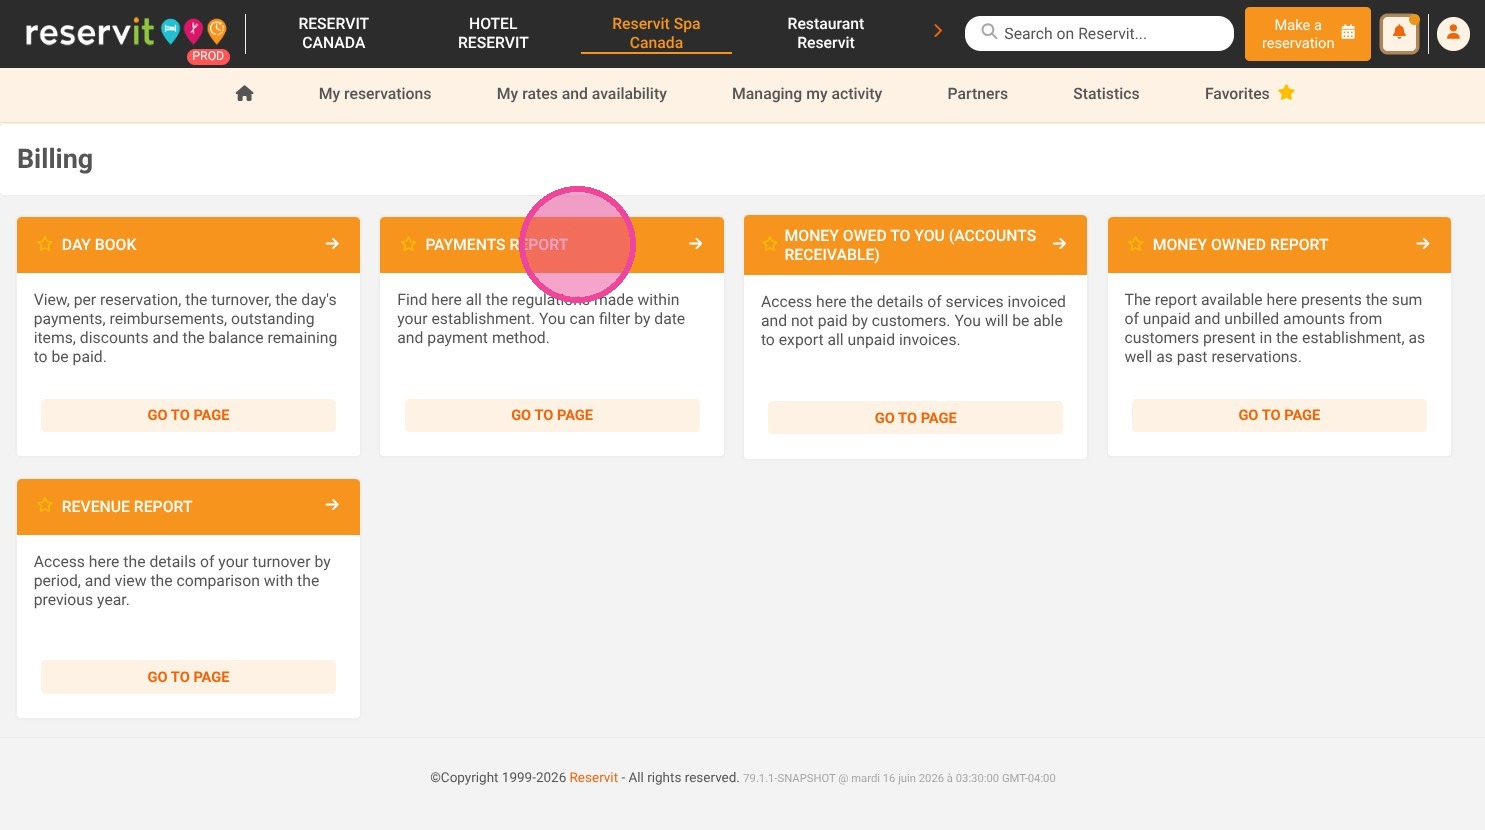Focus the Search on Reservit field
This screenshot has width=1485, height=830.
pos(1099,33)
